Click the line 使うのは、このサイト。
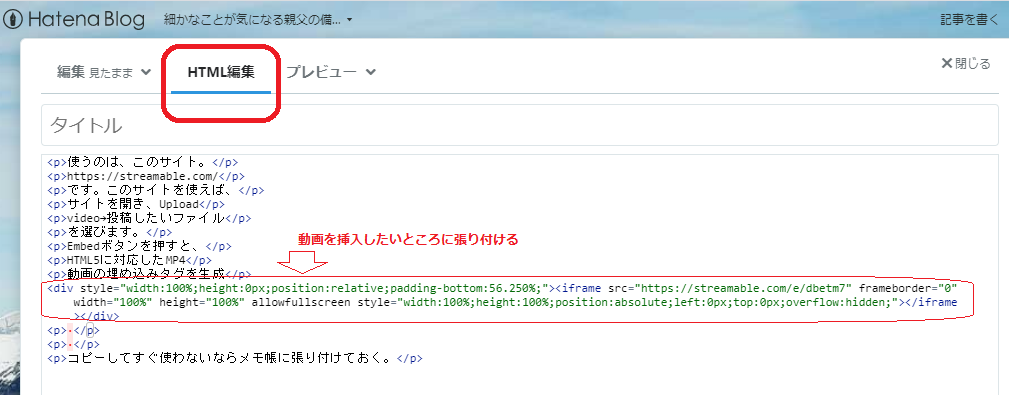Screen dimensions: 1009x395 point(143,162)
